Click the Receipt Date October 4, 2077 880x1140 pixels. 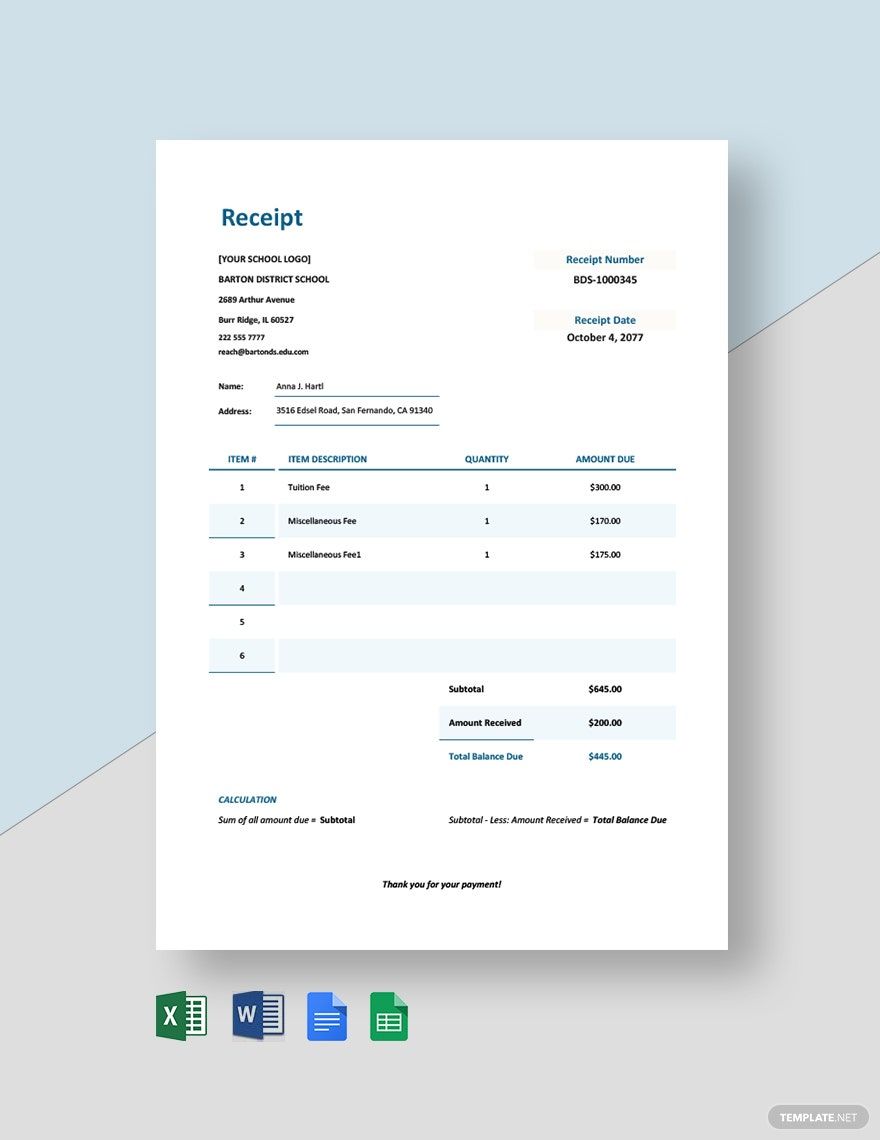[x=604, y=337]
